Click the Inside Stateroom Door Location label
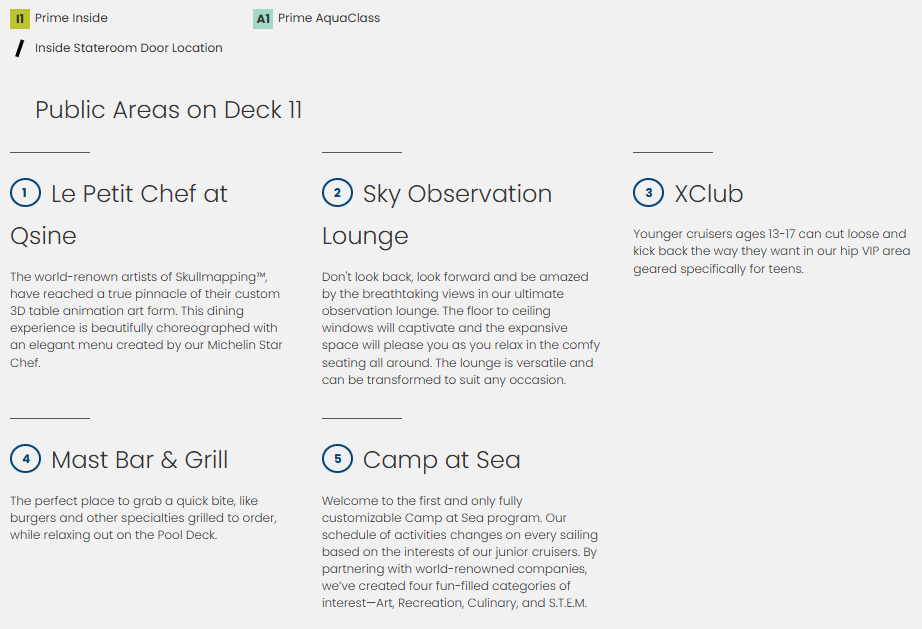The height and width of the screenshot is (629, 922). point(128,48)
